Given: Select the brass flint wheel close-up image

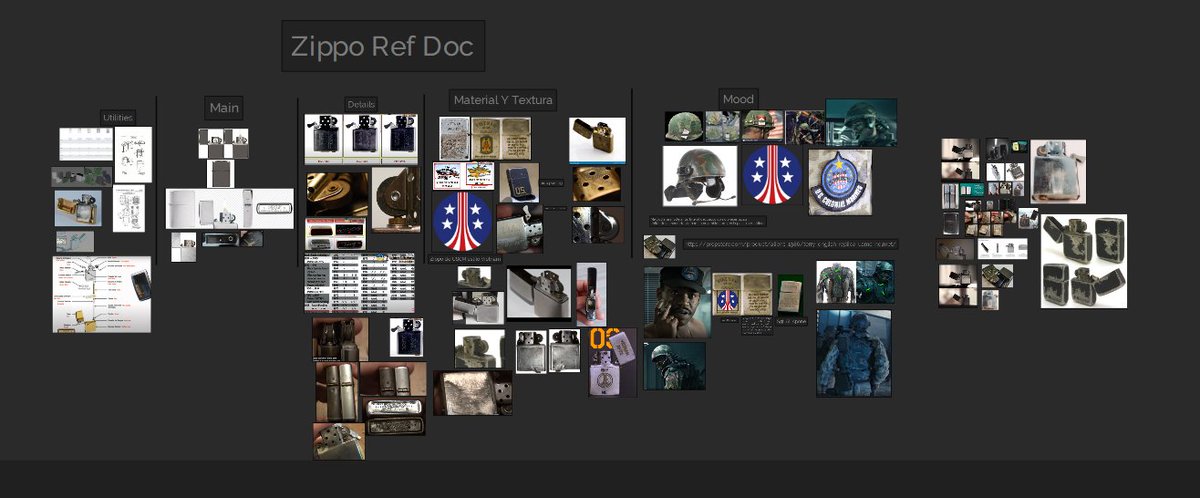Looking at the screenshot, I should click(336, 193).
